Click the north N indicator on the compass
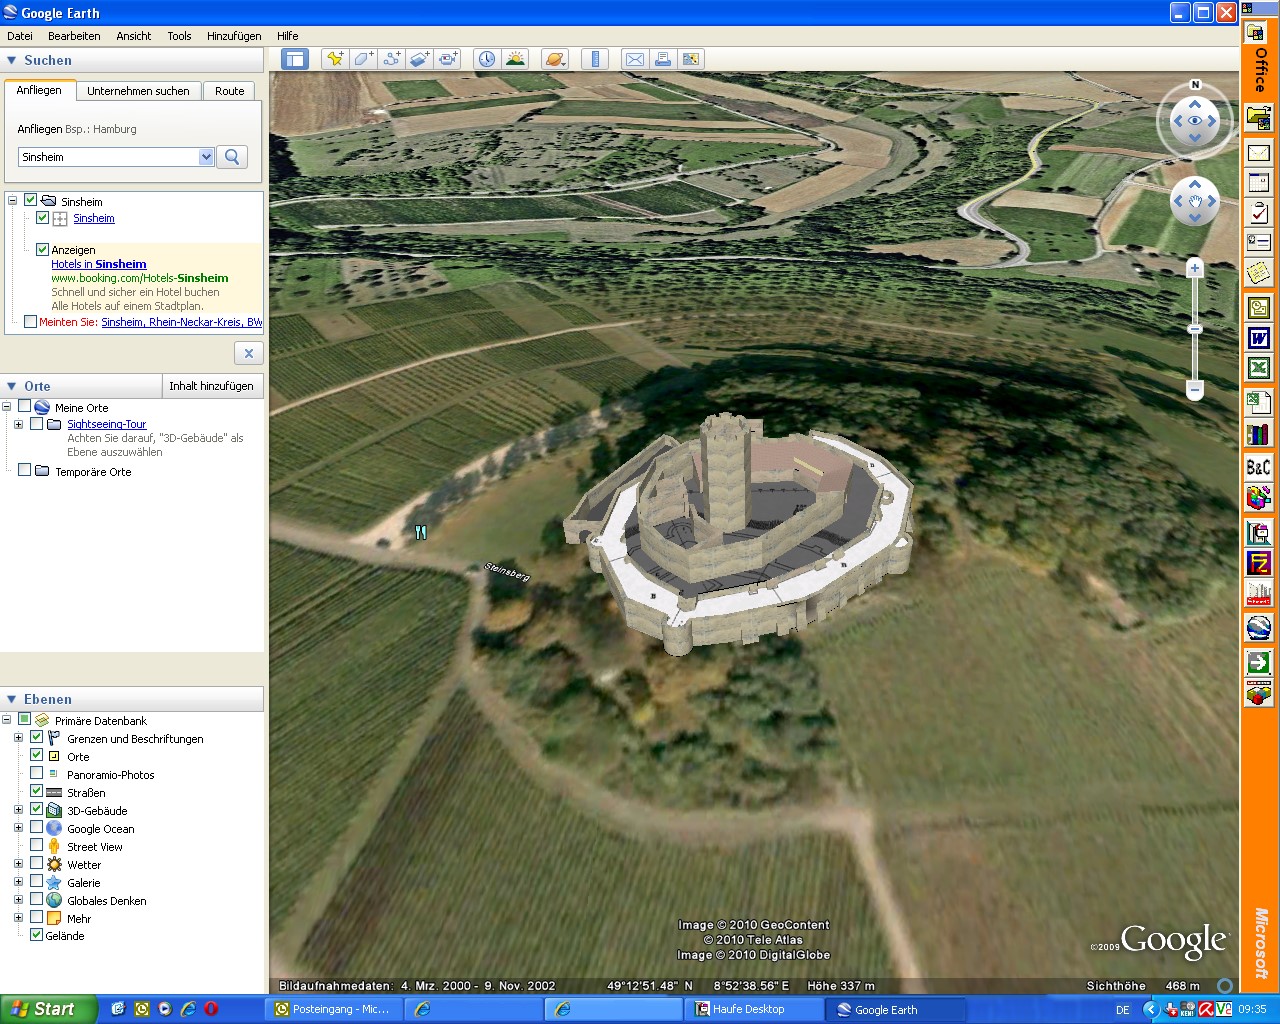This screenshot has width=1280, height=1024. tap(1195, 85)
